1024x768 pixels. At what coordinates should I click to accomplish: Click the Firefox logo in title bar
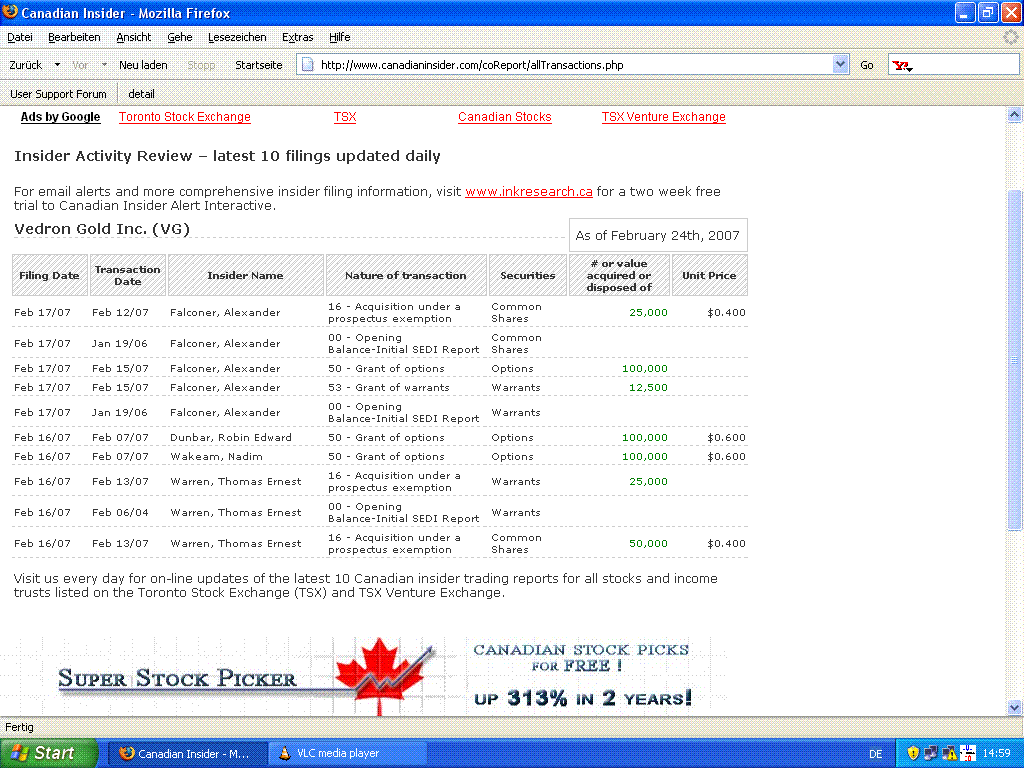click(x=10, y=12)
